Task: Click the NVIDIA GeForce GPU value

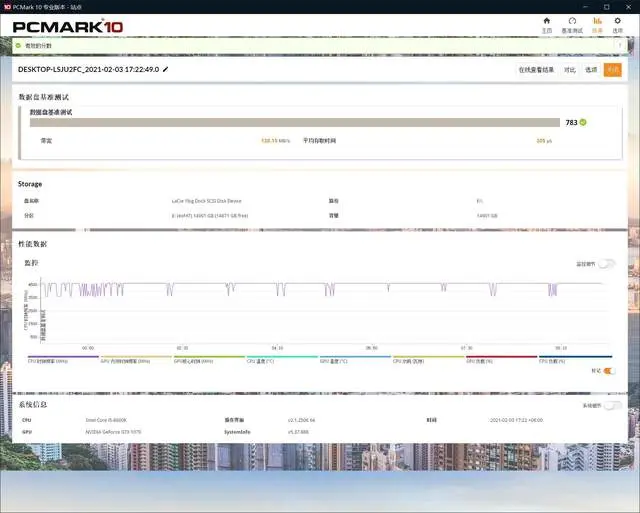Action: (113, 432)
